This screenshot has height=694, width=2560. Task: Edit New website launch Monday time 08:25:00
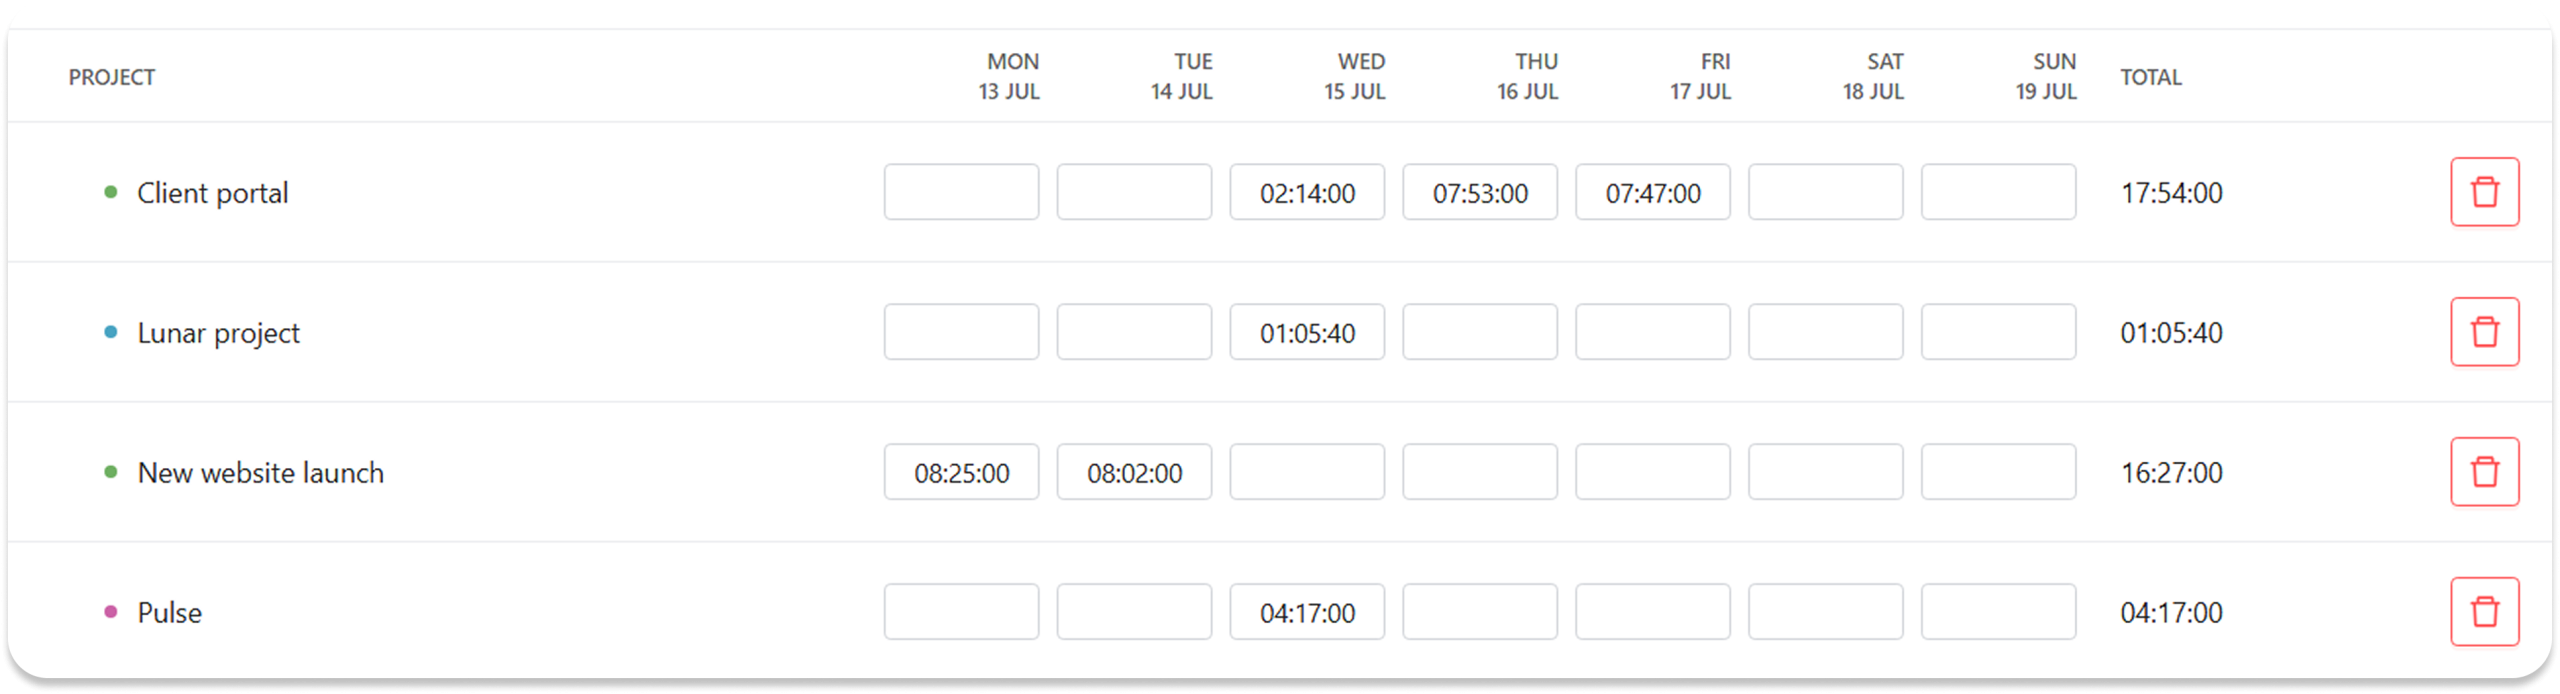click(x=961, y=472)
